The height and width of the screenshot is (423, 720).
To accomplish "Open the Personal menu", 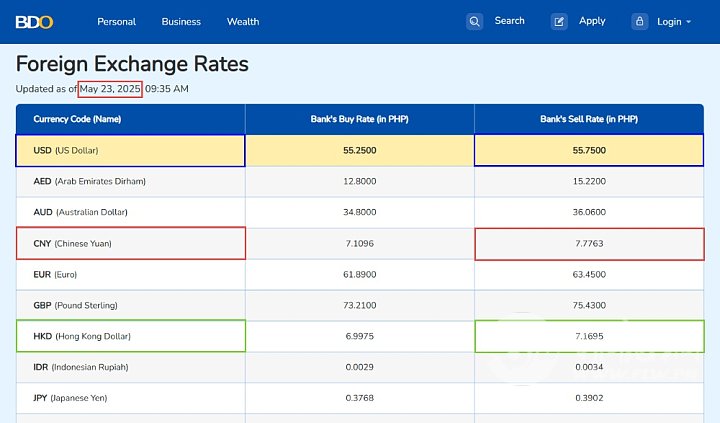I will [x=116, y=21].
